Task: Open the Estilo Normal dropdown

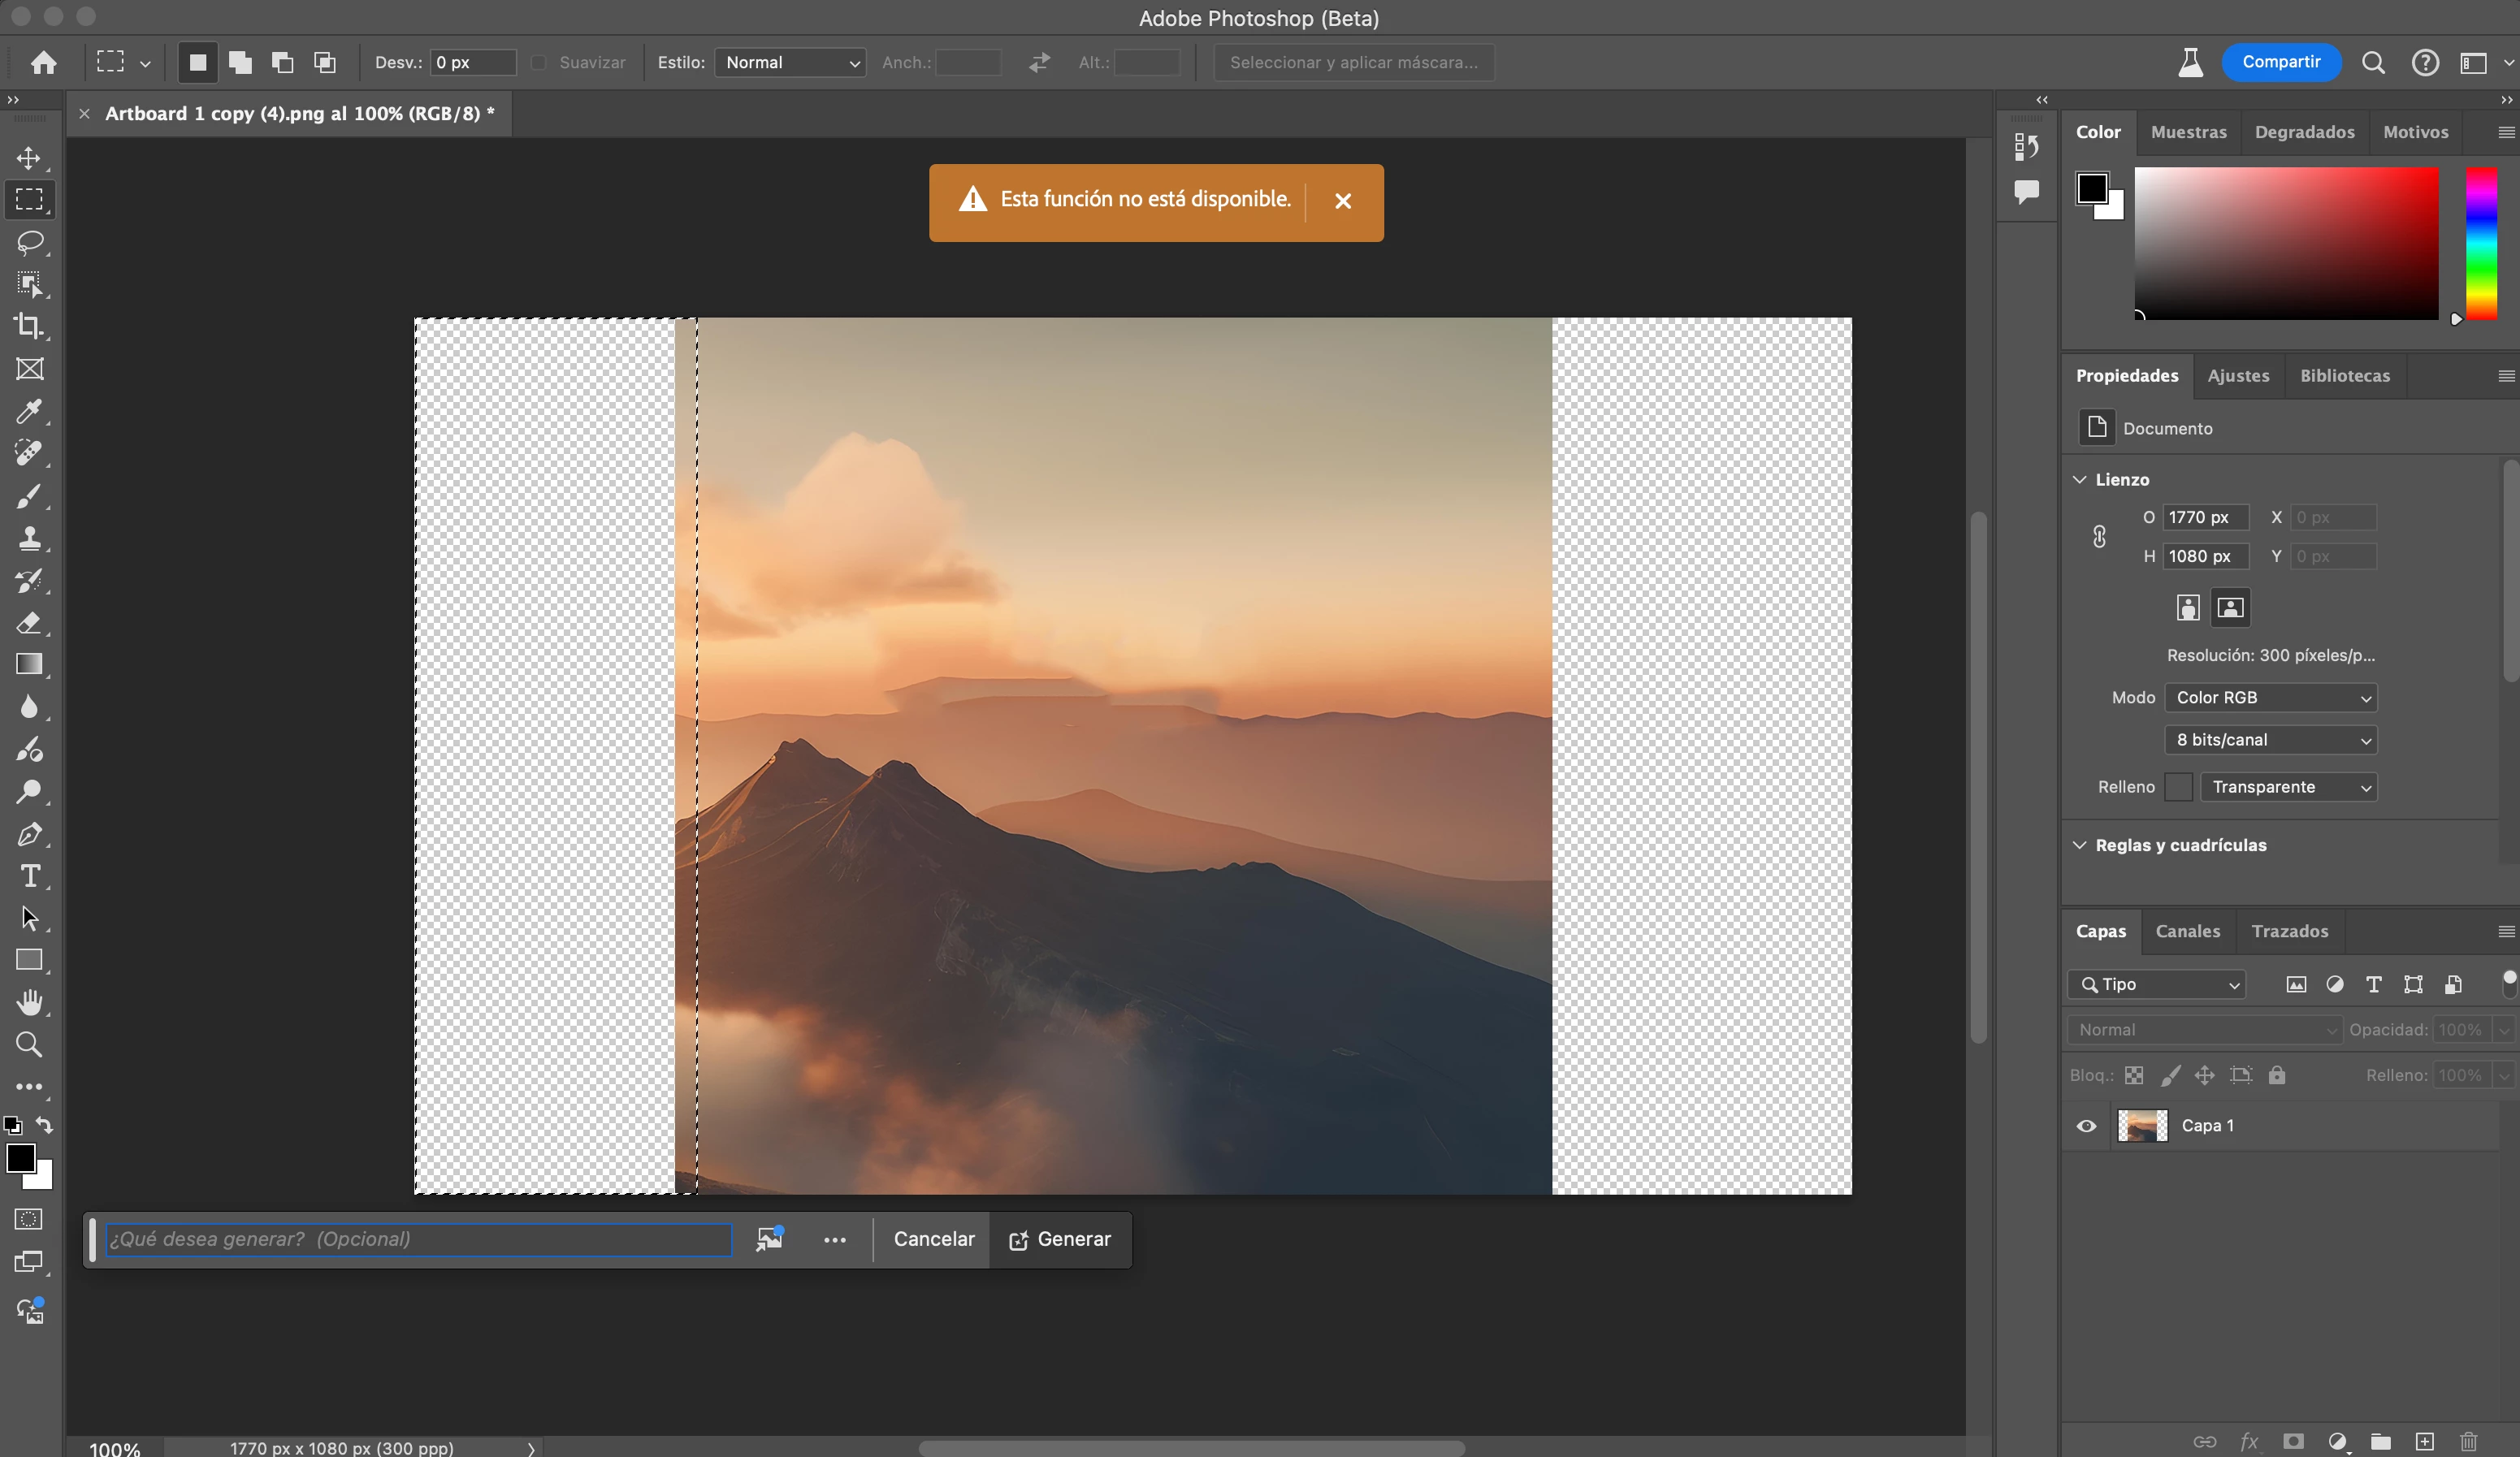Action: pyautogui.click(x=790, y=63)
